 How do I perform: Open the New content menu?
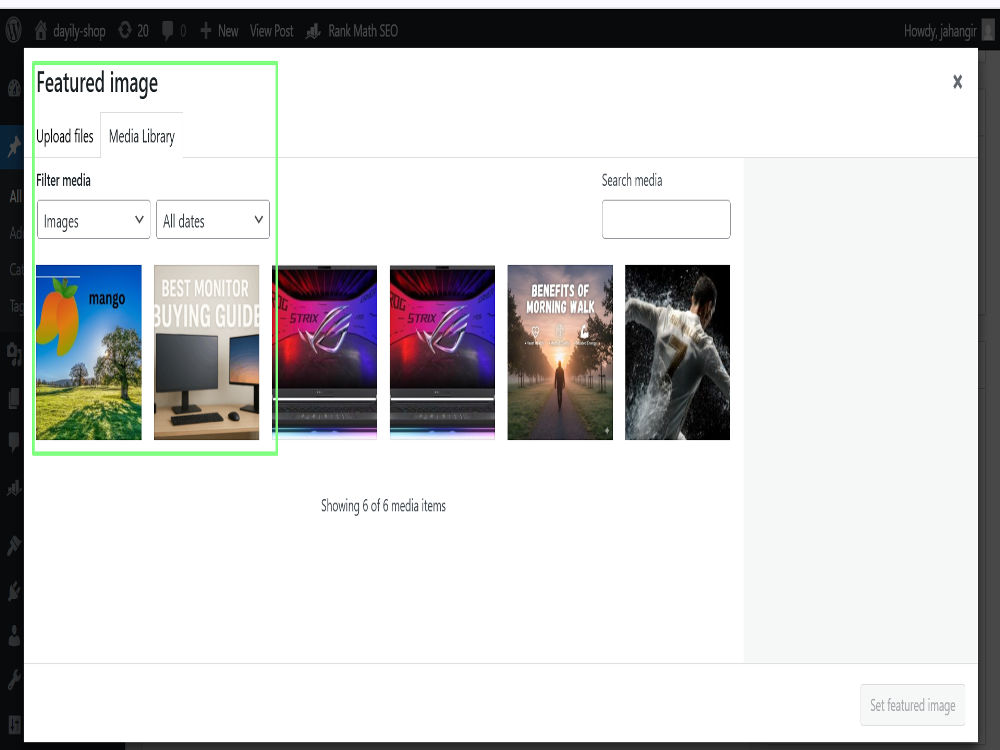(219, 31)
